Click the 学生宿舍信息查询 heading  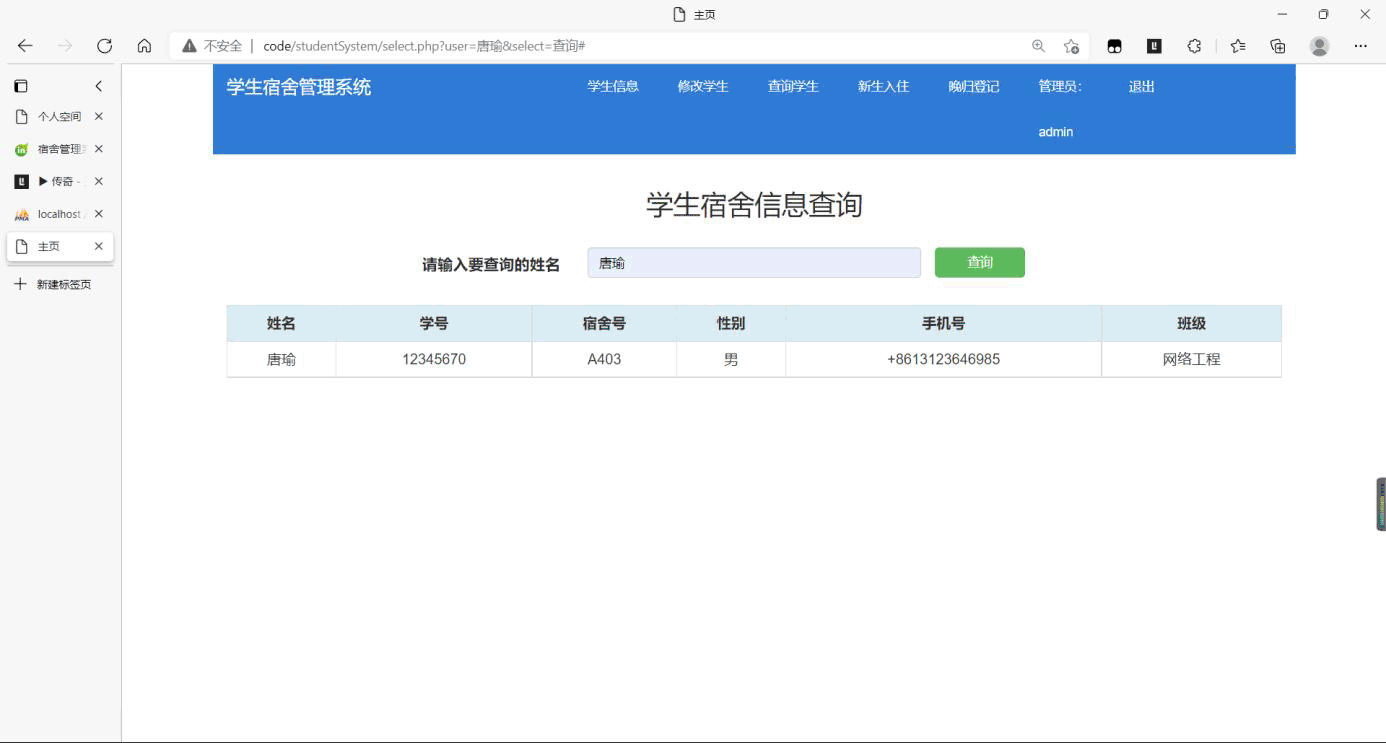(754, 205)
